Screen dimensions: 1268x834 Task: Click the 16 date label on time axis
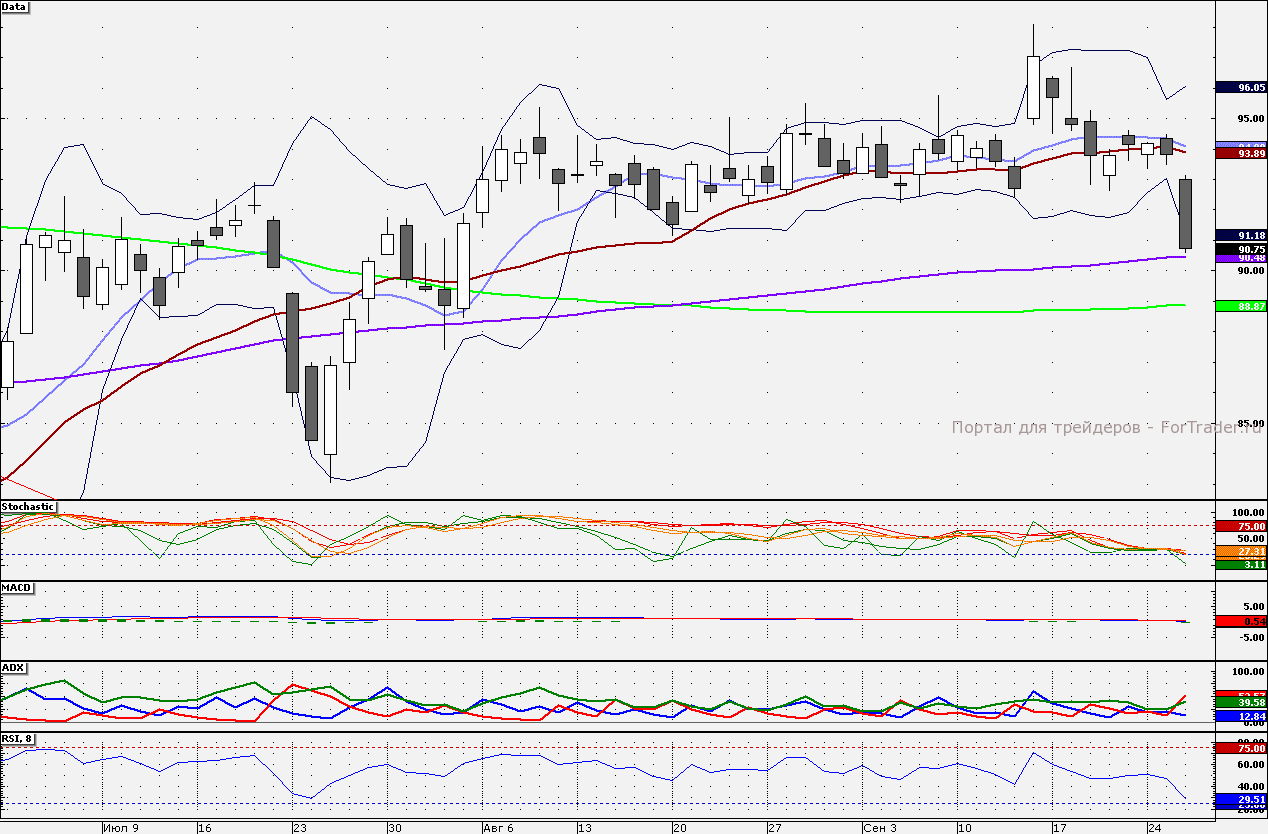click(x=203, y=828)
